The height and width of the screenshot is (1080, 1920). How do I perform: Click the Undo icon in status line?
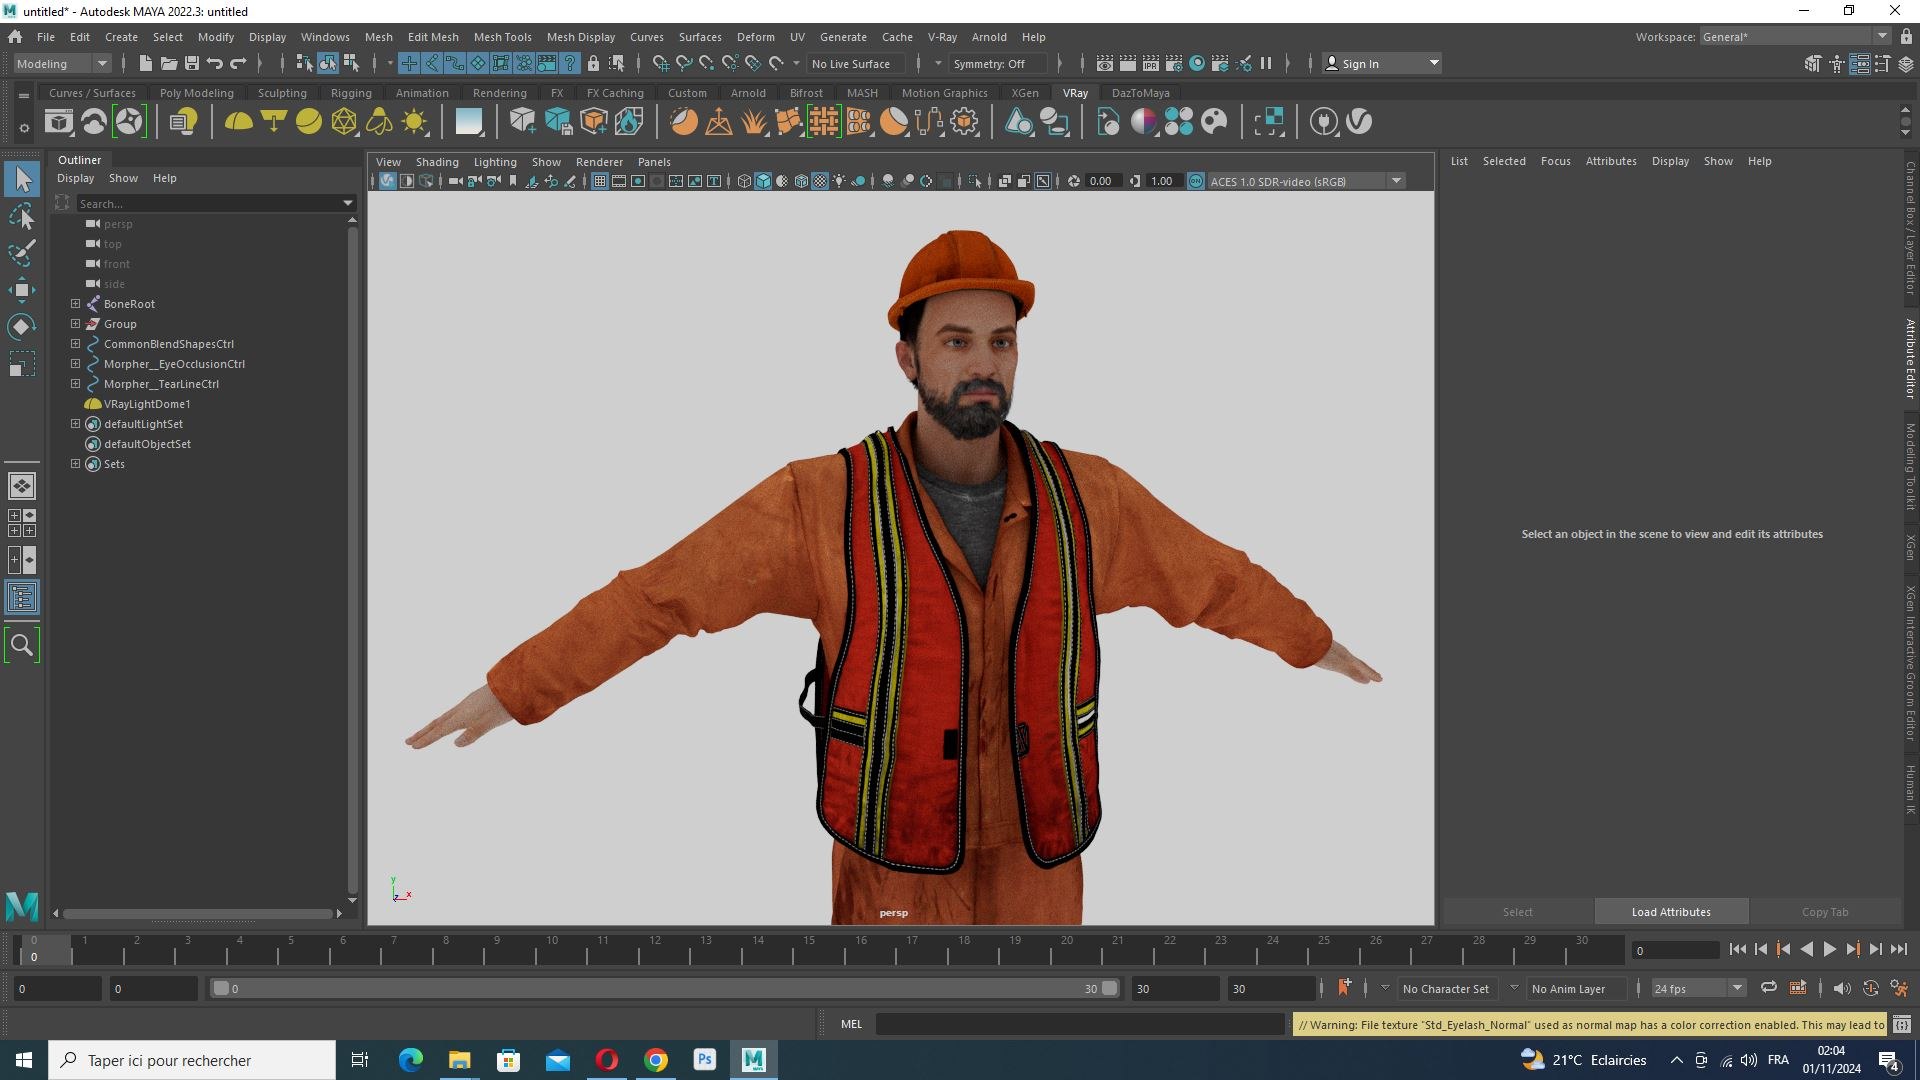tap(214, 63)
